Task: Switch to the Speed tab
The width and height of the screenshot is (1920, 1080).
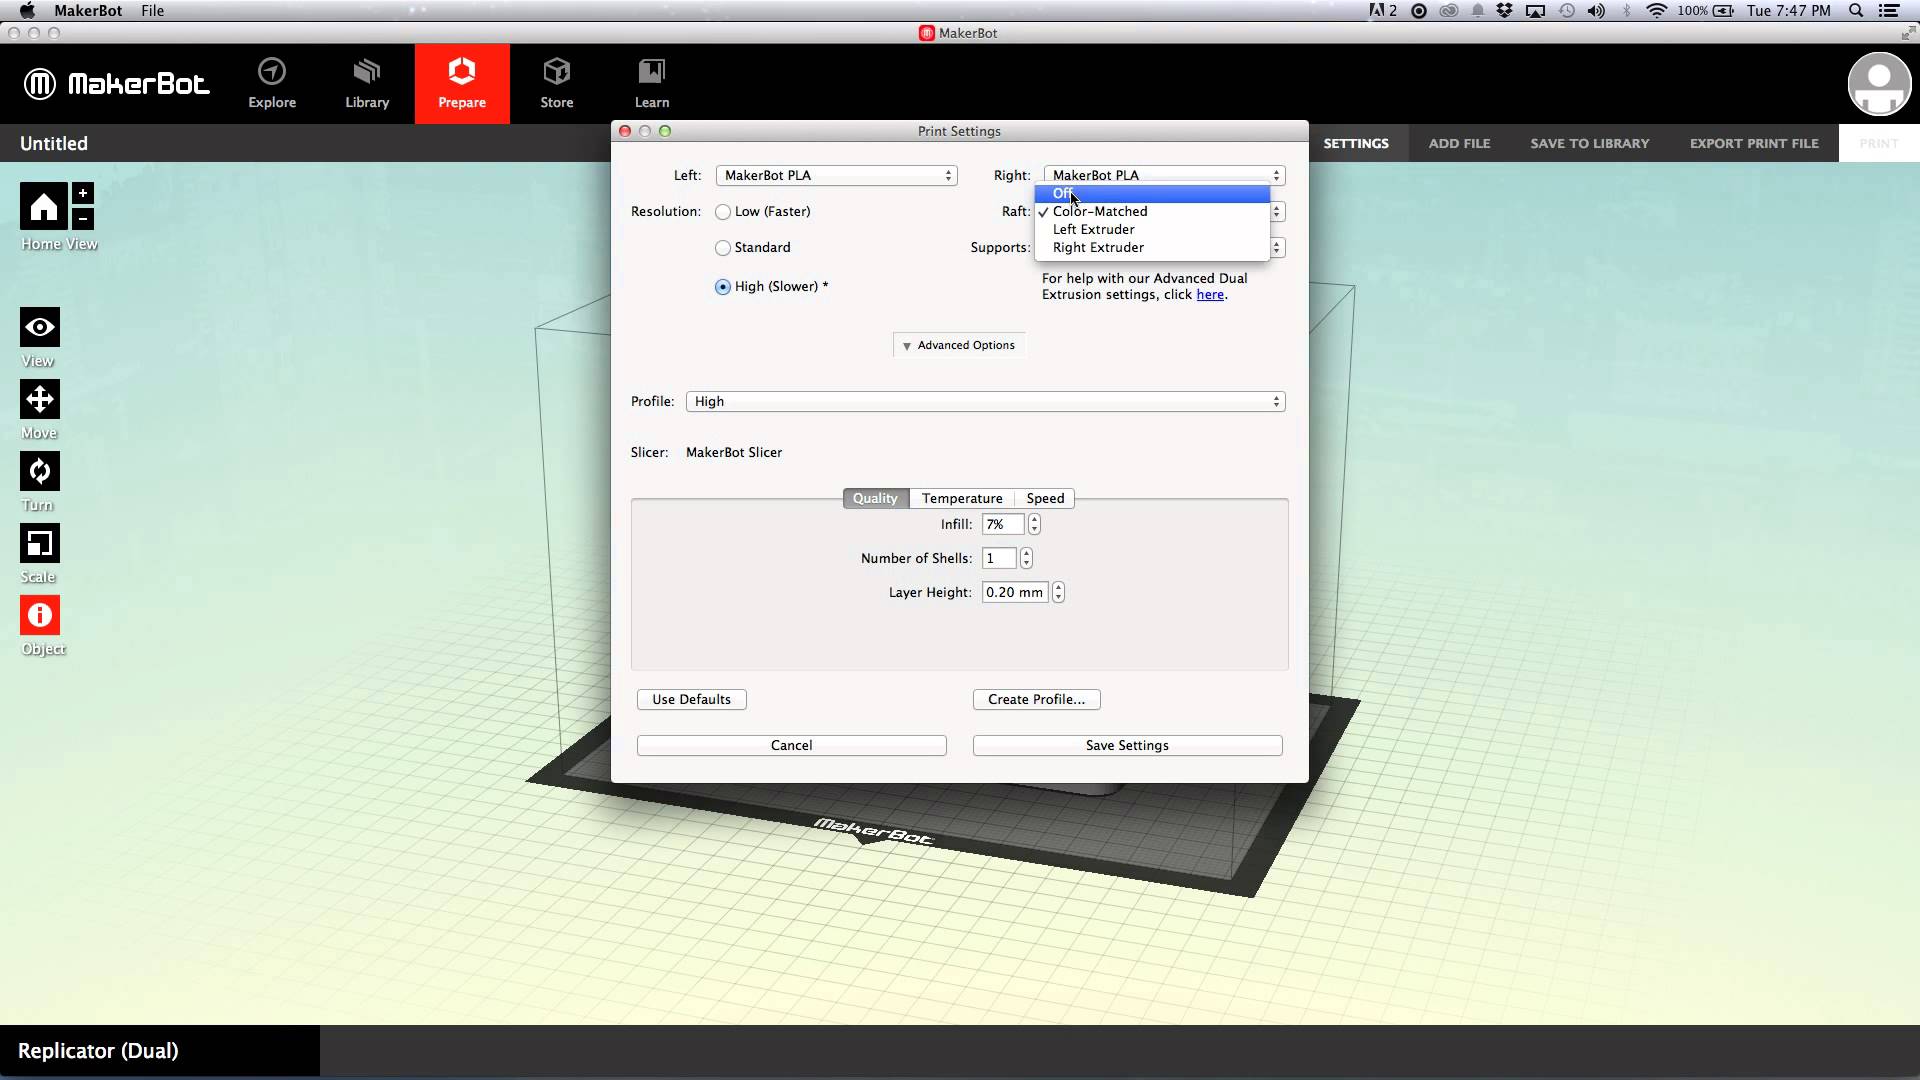Action: (1045, 499)
